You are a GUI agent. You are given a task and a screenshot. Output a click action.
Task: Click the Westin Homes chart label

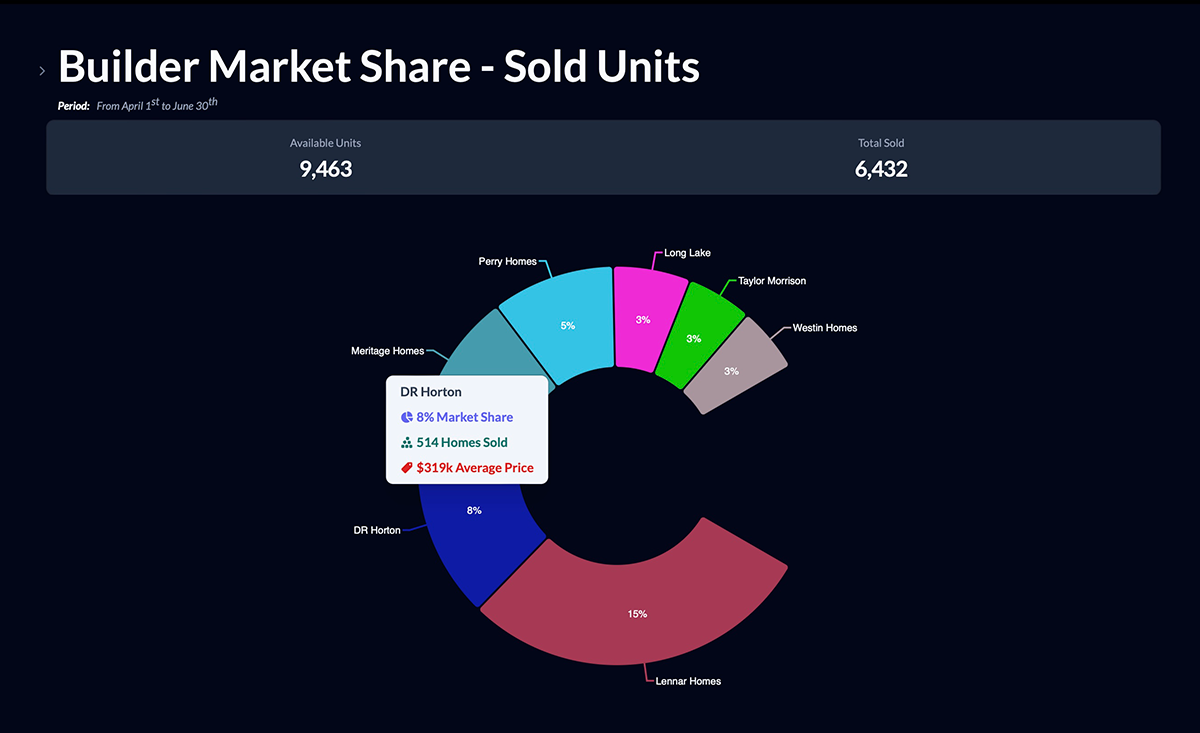click(x=825, y=328)
